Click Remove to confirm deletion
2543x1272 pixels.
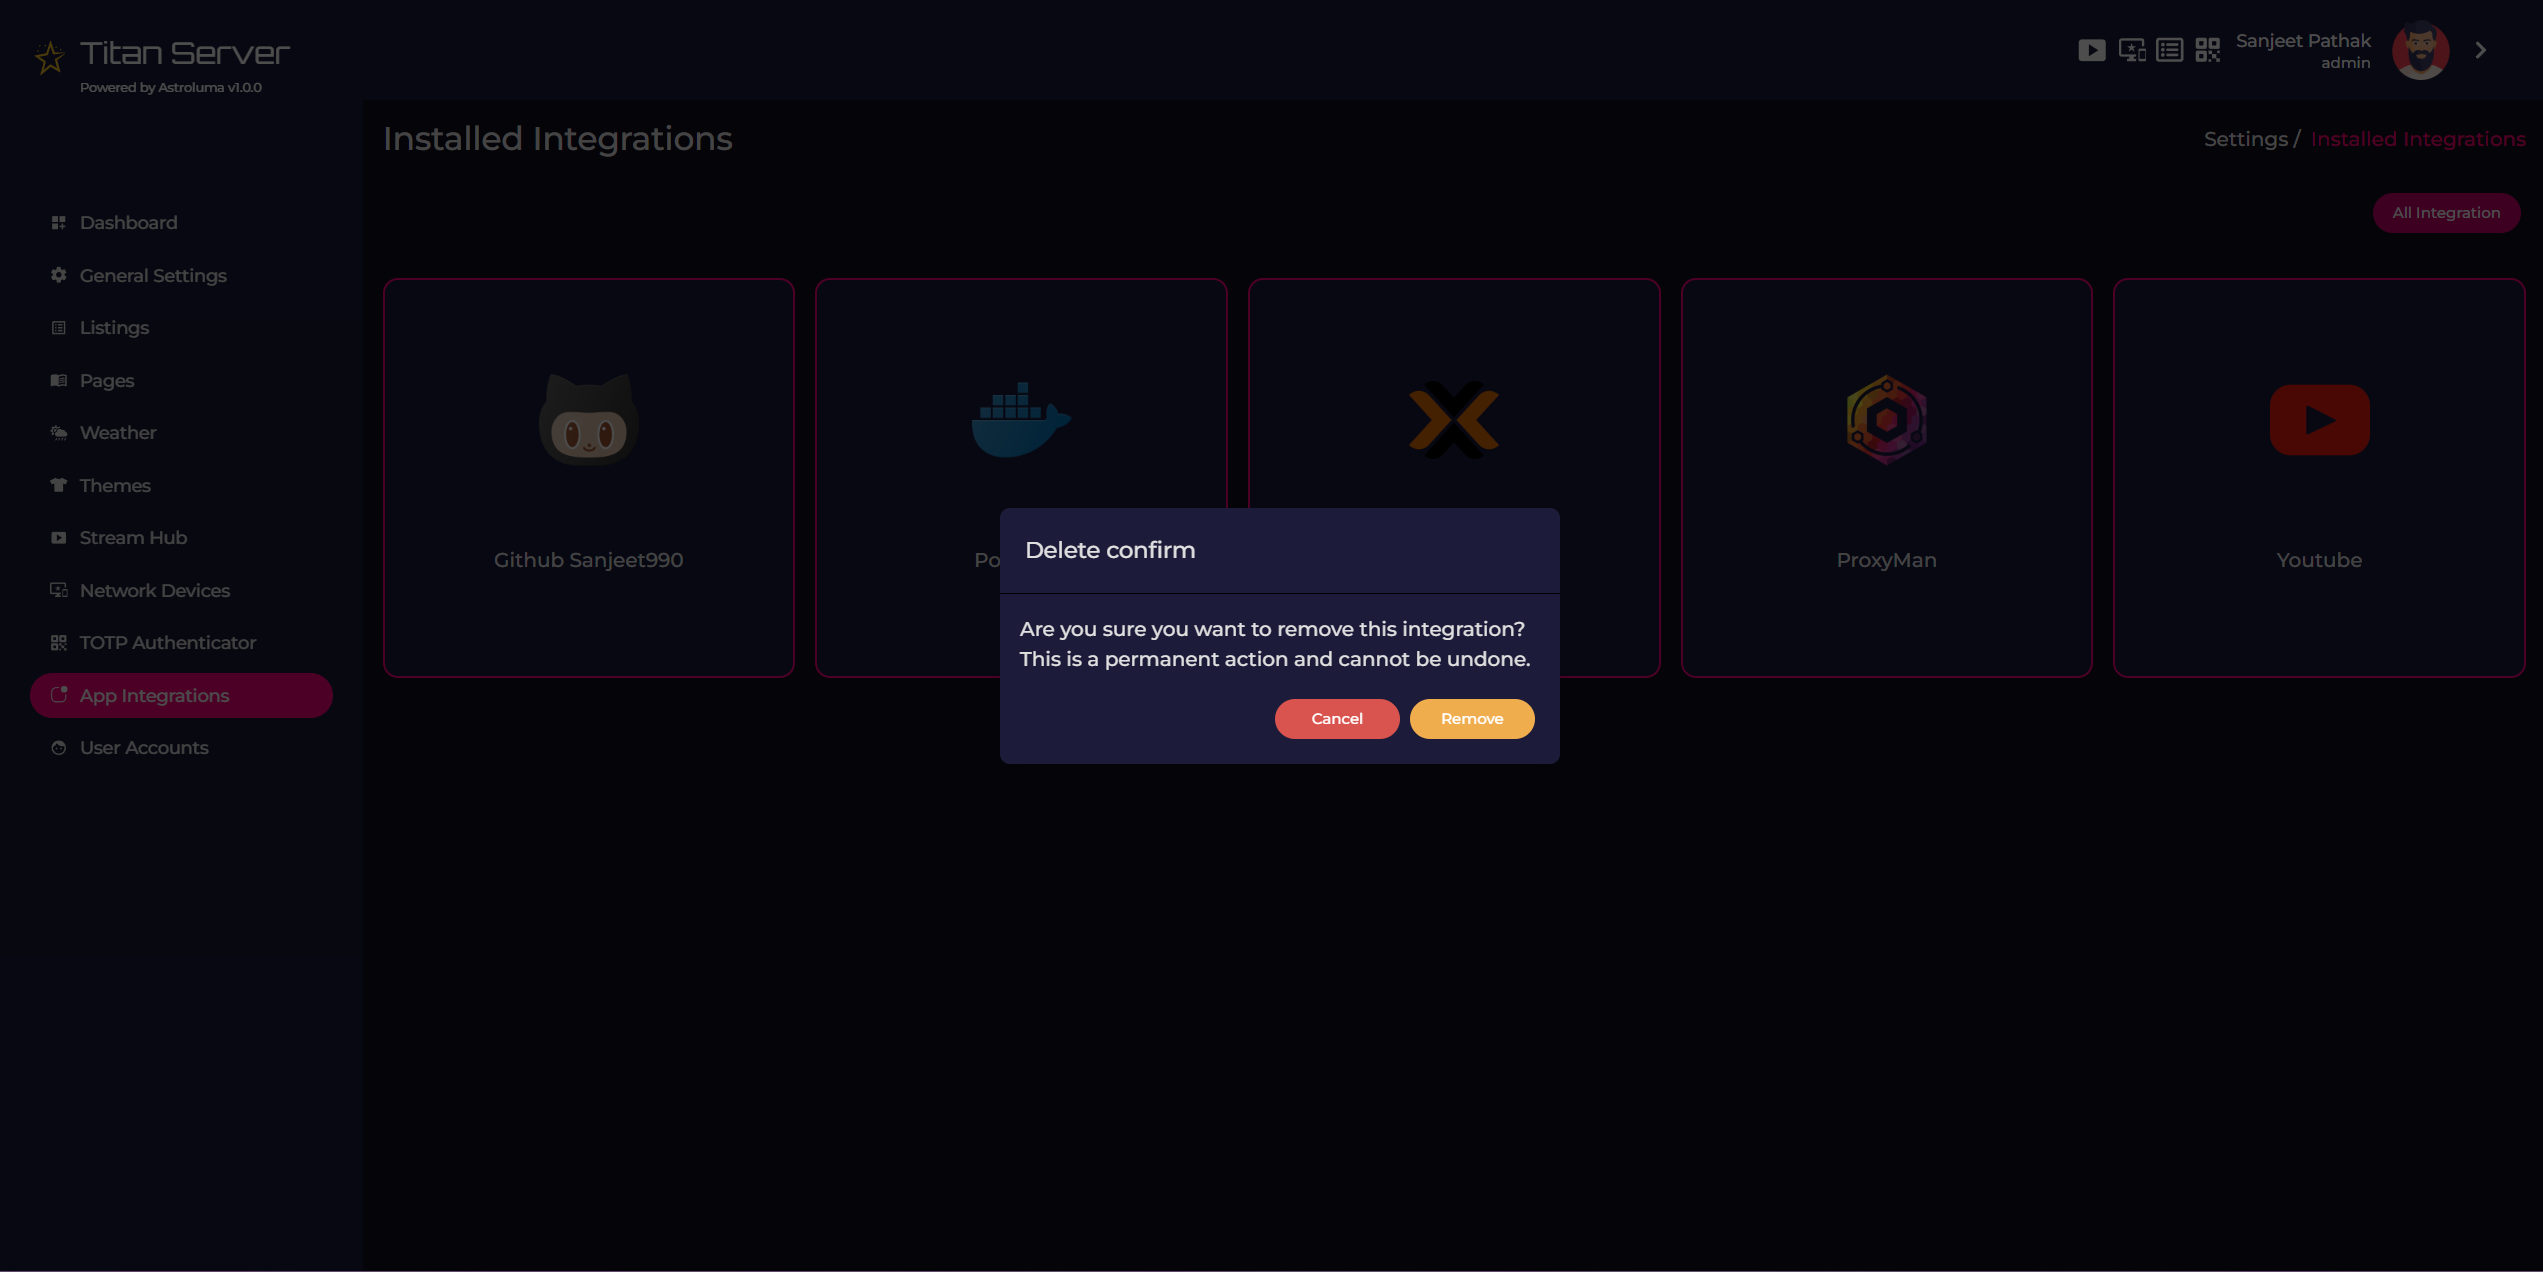[1471, 718]
